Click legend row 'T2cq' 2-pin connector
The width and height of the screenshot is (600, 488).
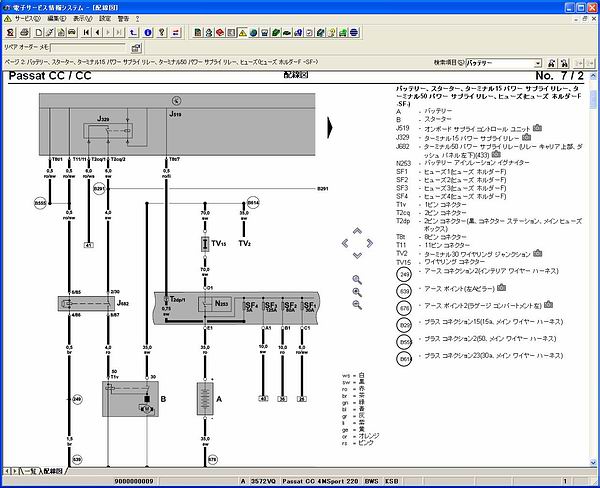click(x=431, y=212)
